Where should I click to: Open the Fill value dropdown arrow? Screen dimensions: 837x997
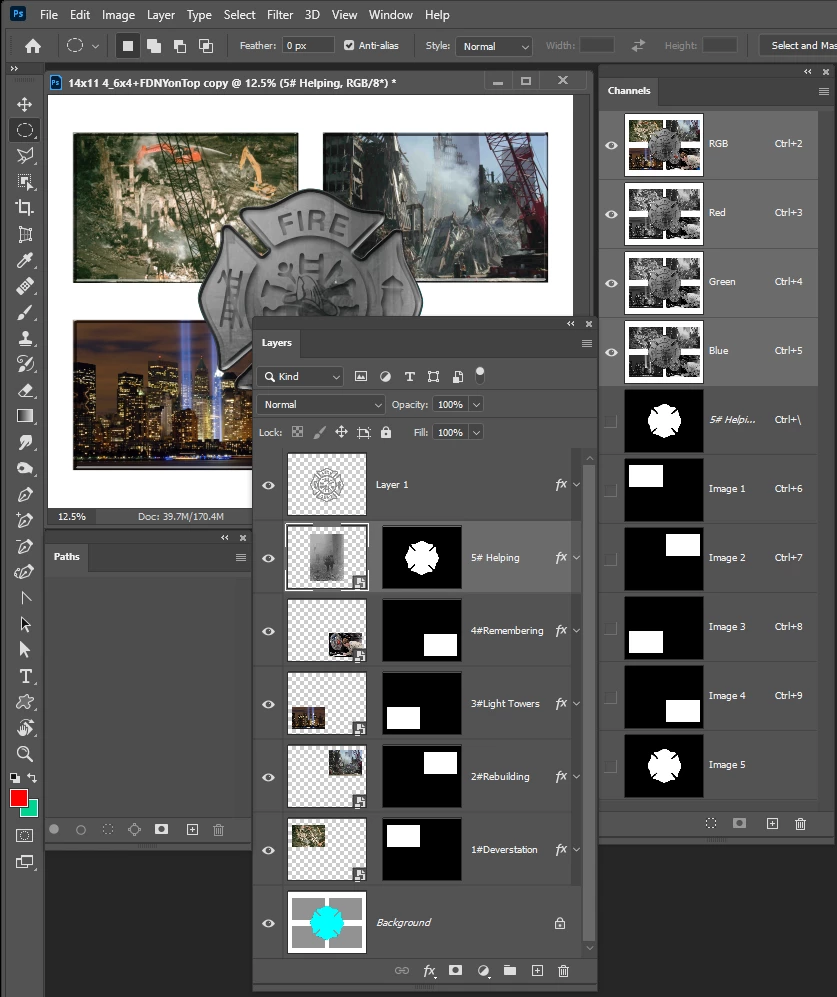(476, 432)
